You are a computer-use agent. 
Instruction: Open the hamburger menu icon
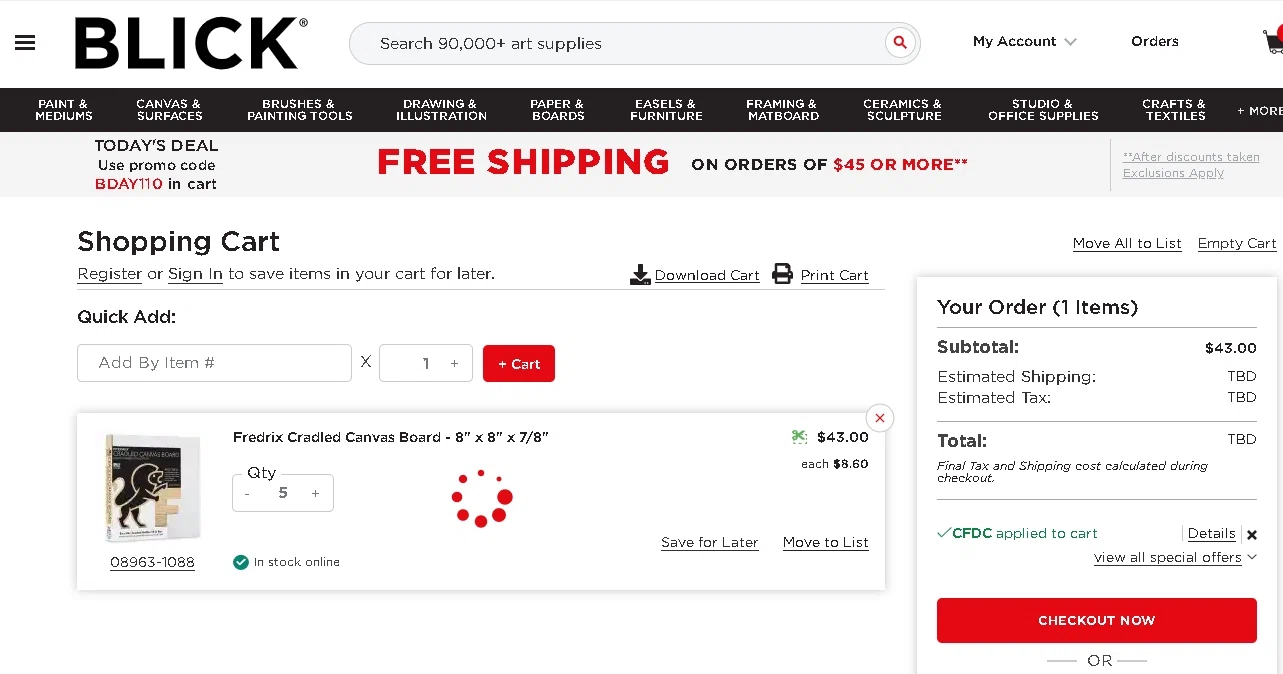25,42
